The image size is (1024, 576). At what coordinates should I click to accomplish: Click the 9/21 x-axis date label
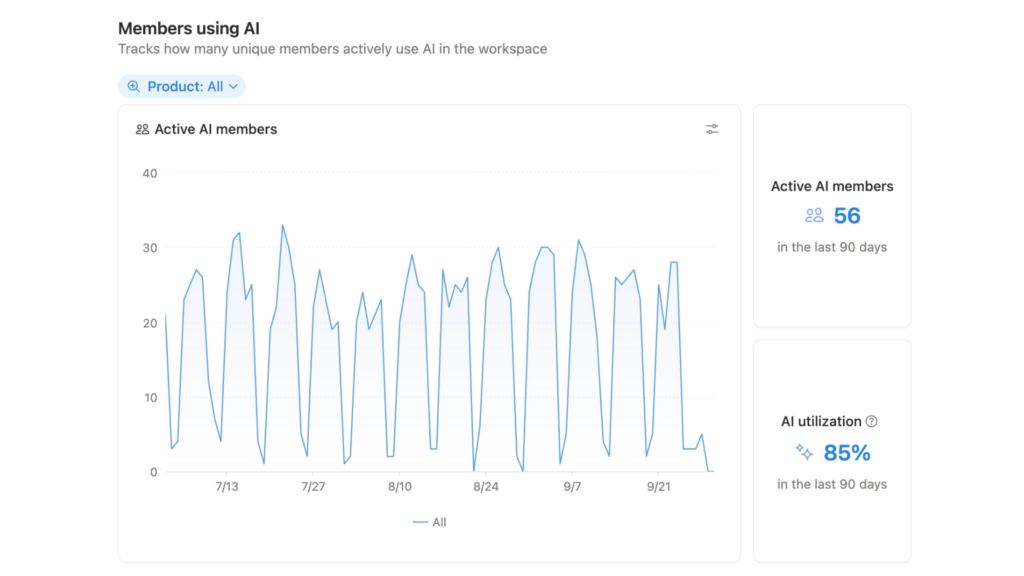[x=658, y=487]
